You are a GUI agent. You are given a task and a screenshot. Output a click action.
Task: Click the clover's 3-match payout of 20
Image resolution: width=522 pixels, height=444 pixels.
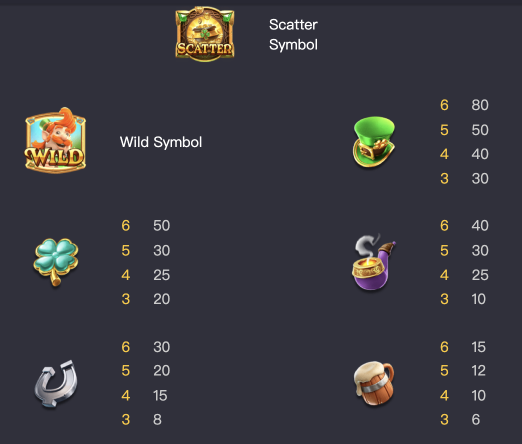[x=162, y=299]
